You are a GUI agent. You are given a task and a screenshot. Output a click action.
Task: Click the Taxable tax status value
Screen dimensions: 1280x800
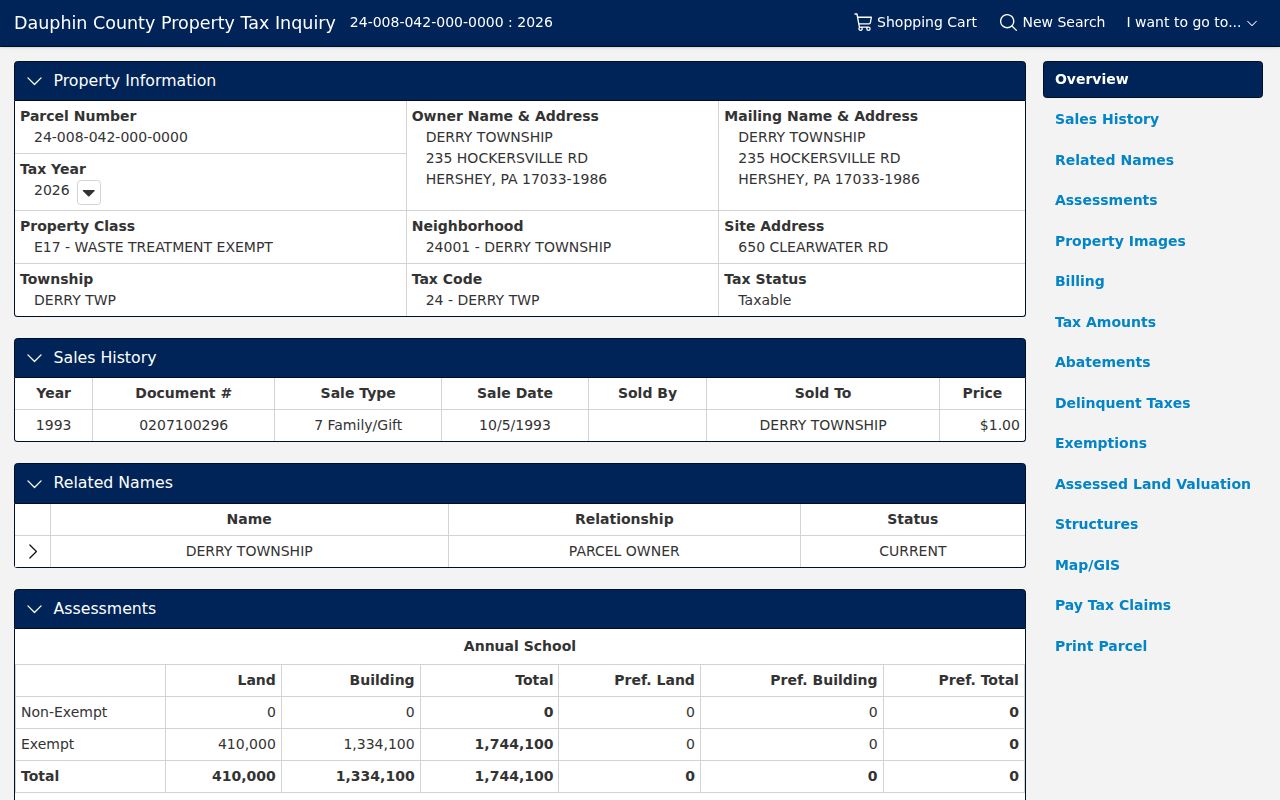(x=765, y=300)
